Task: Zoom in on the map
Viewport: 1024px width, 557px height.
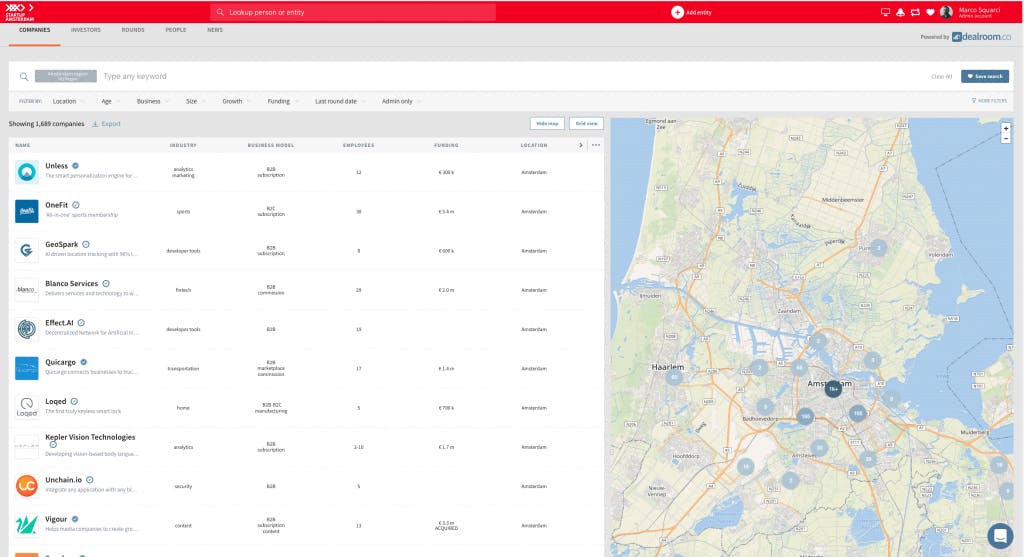Action: (1005, 128)
